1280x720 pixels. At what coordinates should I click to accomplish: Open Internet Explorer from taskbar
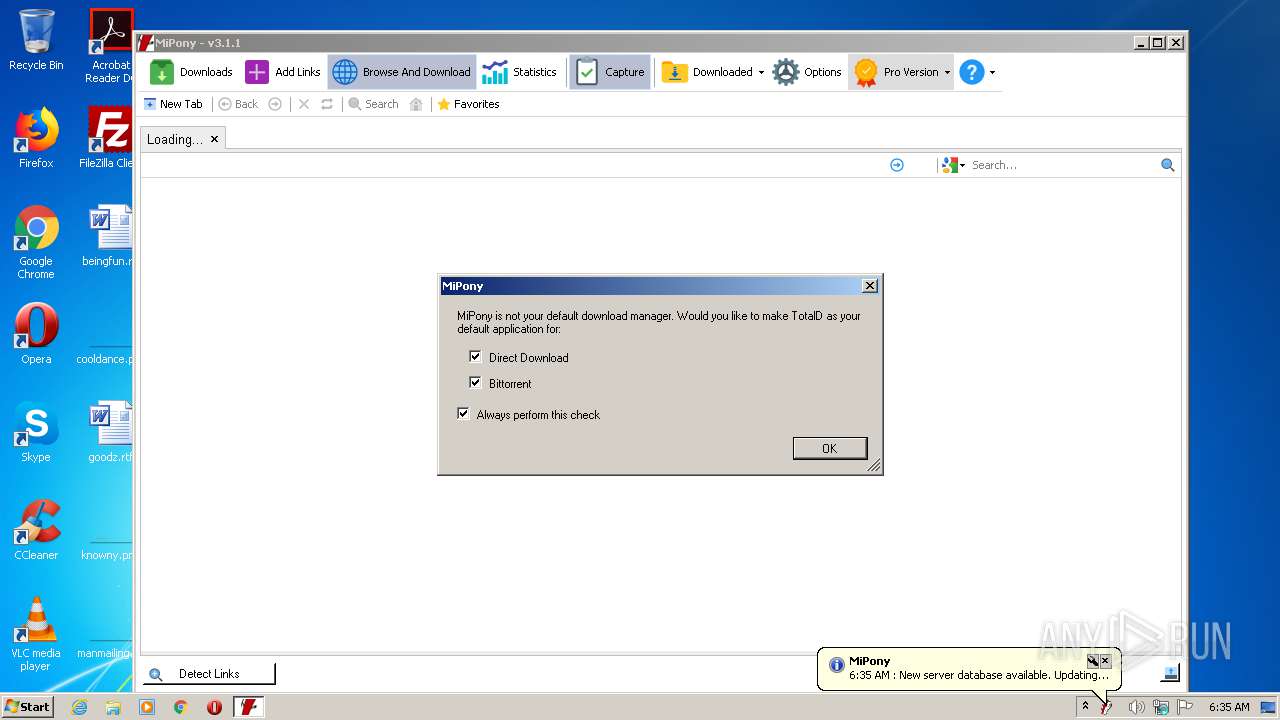[79, 707]
